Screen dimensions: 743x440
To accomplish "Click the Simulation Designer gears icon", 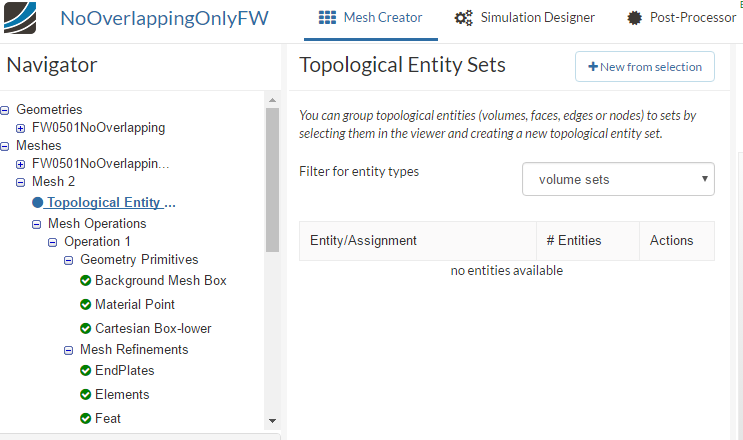I will click(x=463, y=18).
